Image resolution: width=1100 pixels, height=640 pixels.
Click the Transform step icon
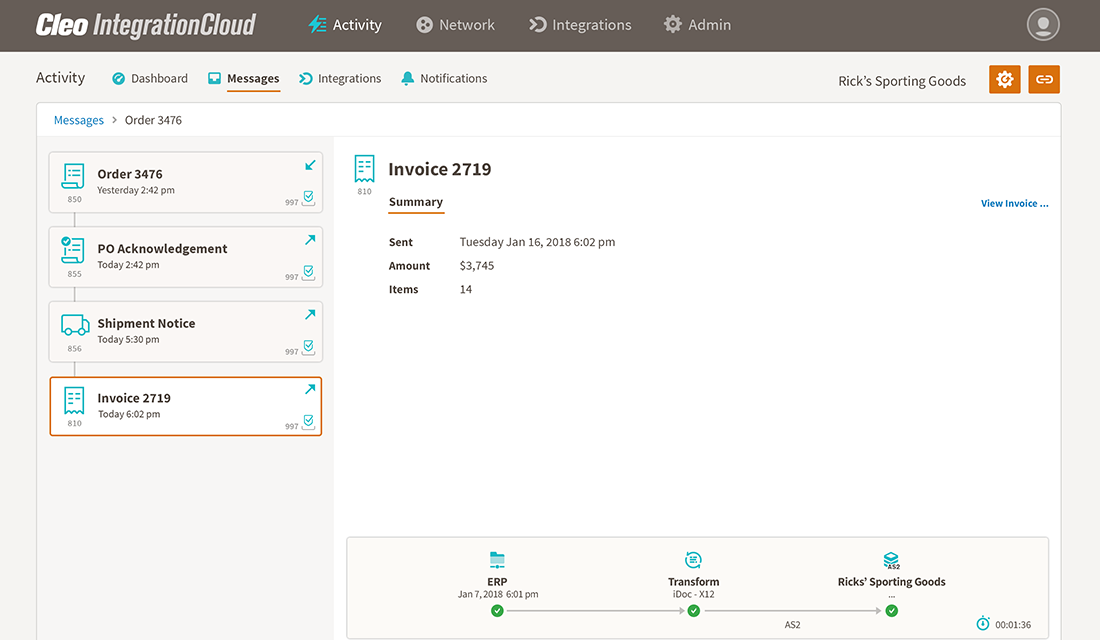click(x=693, y=560)
